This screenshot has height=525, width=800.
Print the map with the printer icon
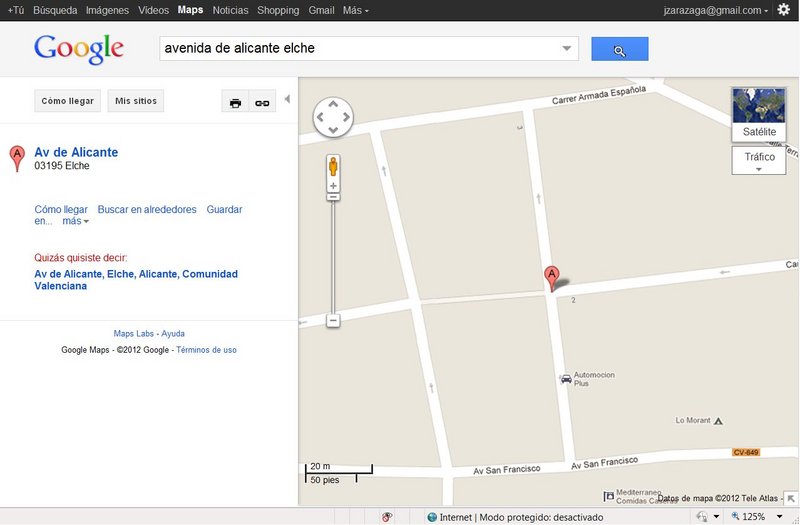pyautogui.click(x=235, y=102)
